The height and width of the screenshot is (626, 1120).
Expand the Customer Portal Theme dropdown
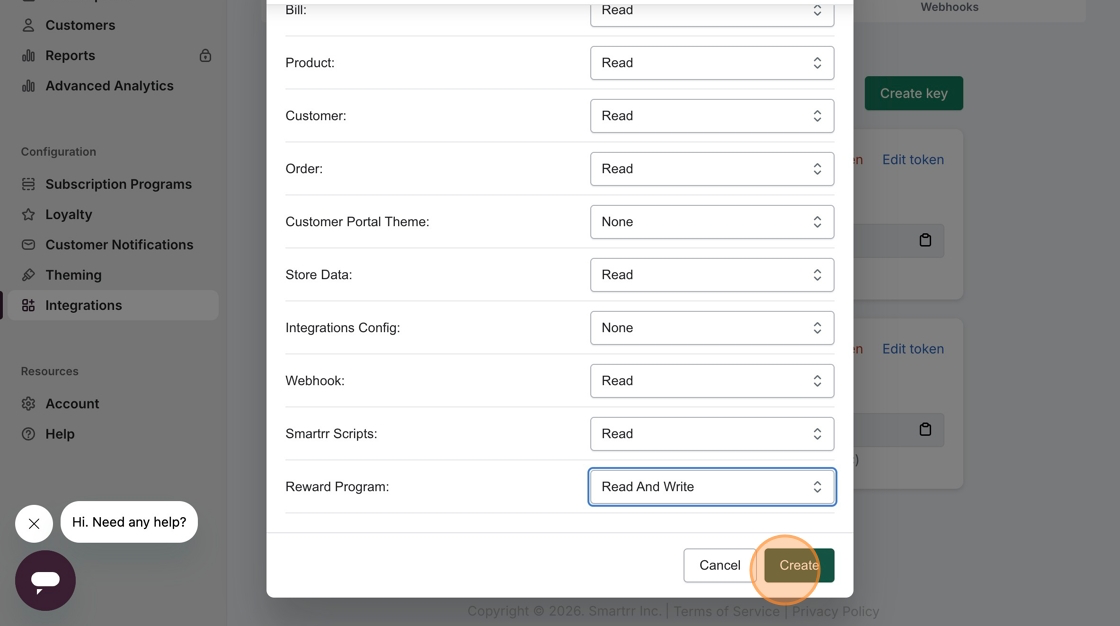[712, 222]
